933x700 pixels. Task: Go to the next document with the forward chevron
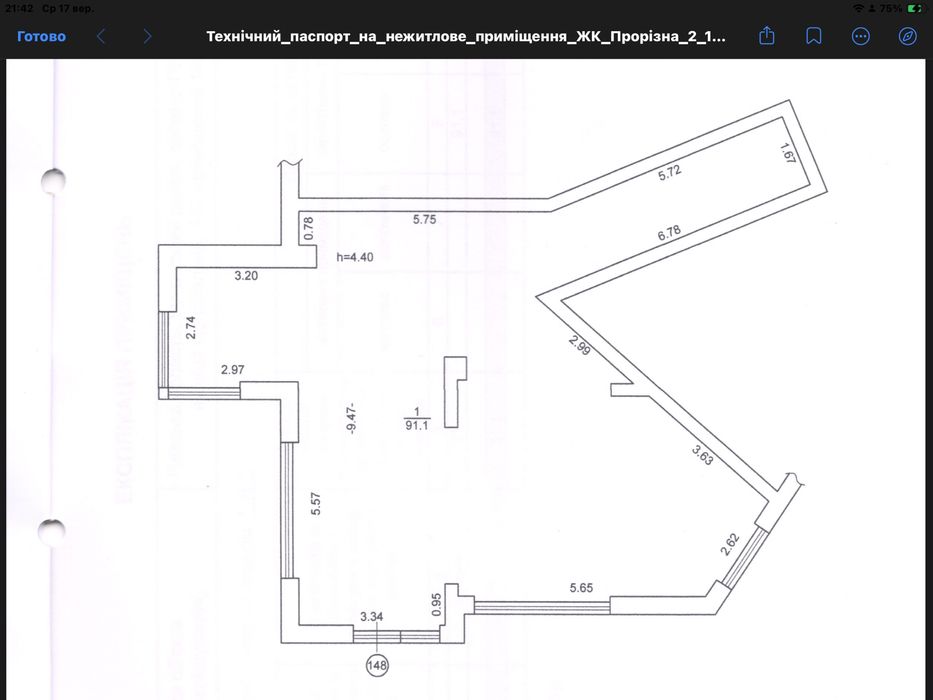pos(148,36)
